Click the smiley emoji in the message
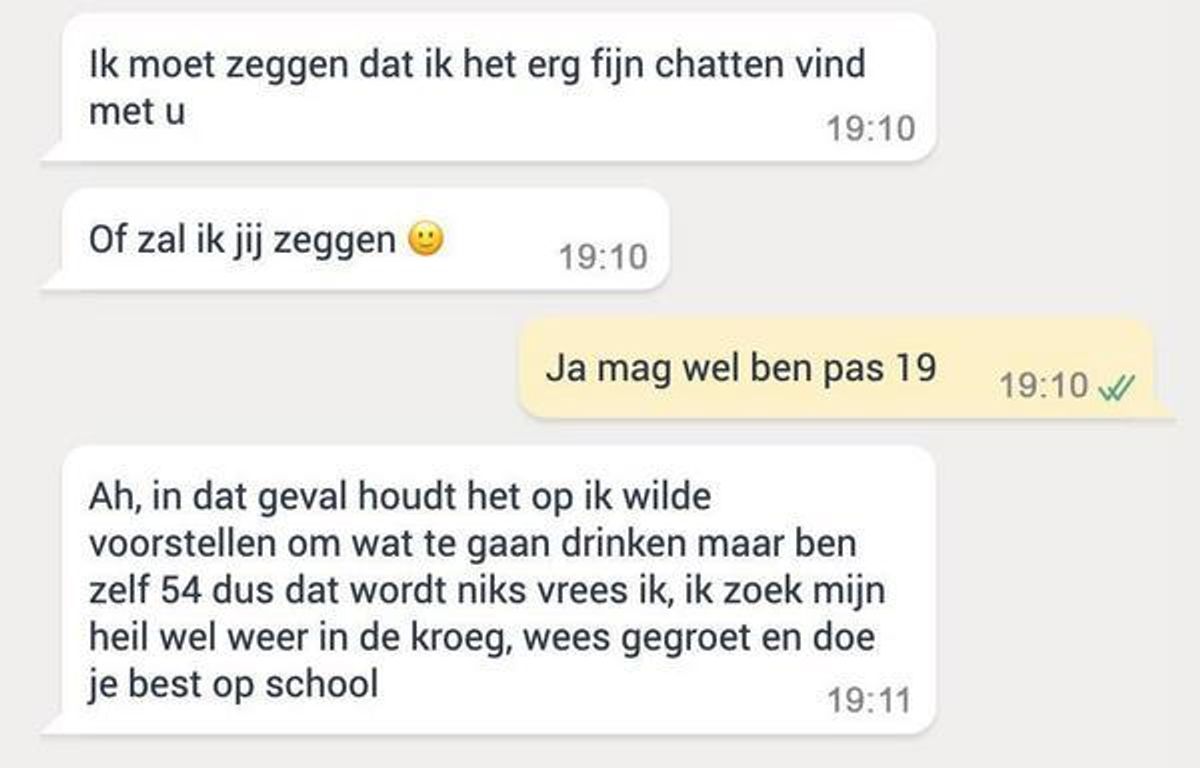The width and height of the screenshot is (1200, 768). pyautogui.click(x=427, y=241)
